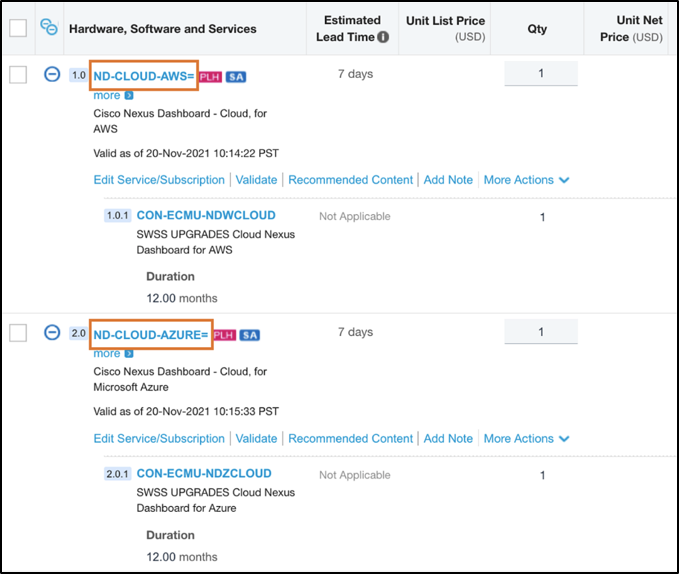Click Add Note for the AWS line
This screenshot has height=574, width=679.
coord(448,180)
